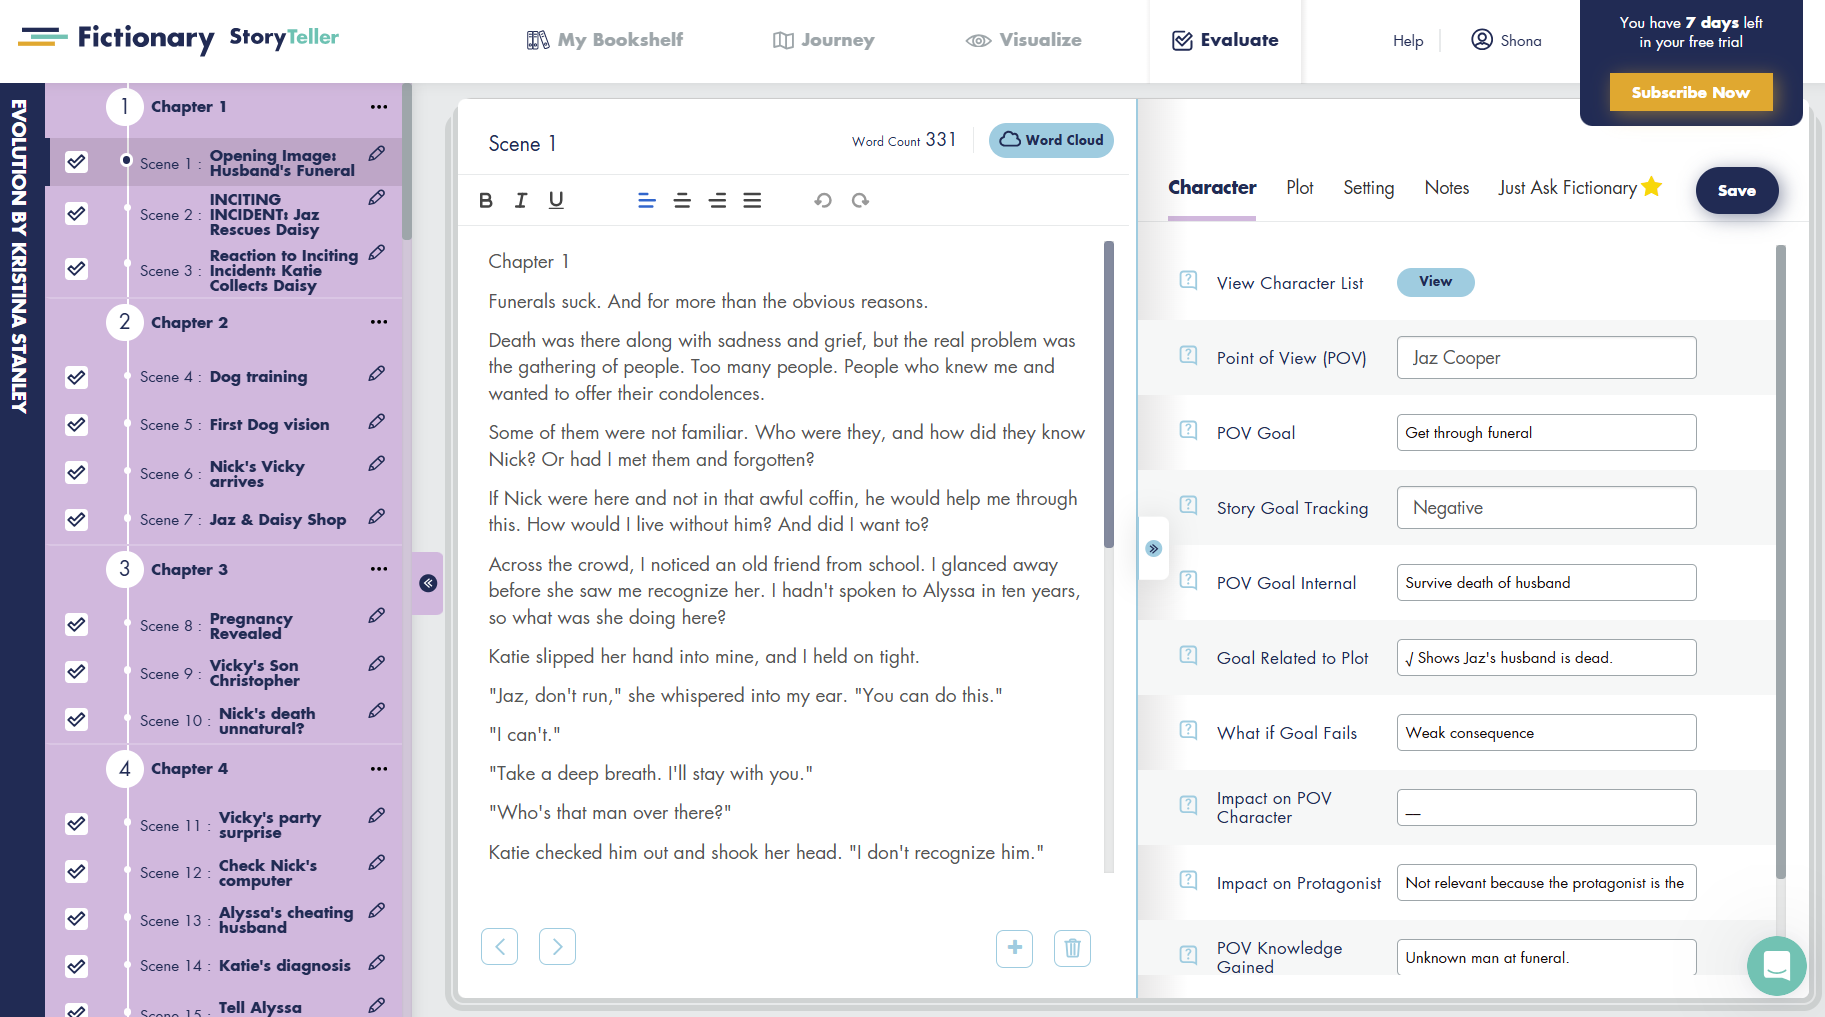
Task: Delete the current scene with the trash icon
Action: point(1072,948)
